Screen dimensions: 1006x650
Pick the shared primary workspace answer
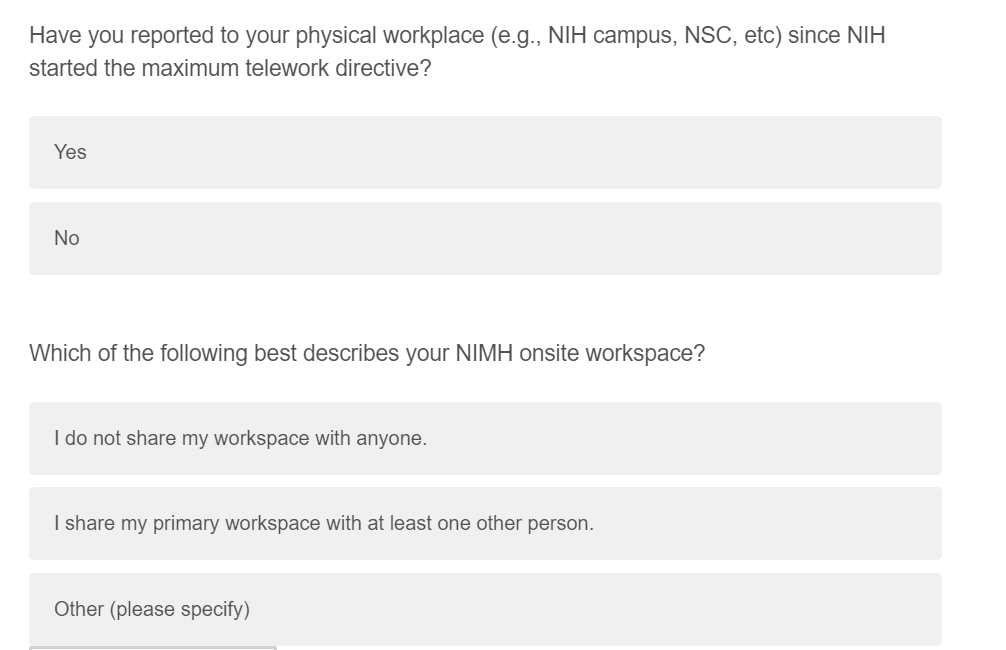click(485, 523)
